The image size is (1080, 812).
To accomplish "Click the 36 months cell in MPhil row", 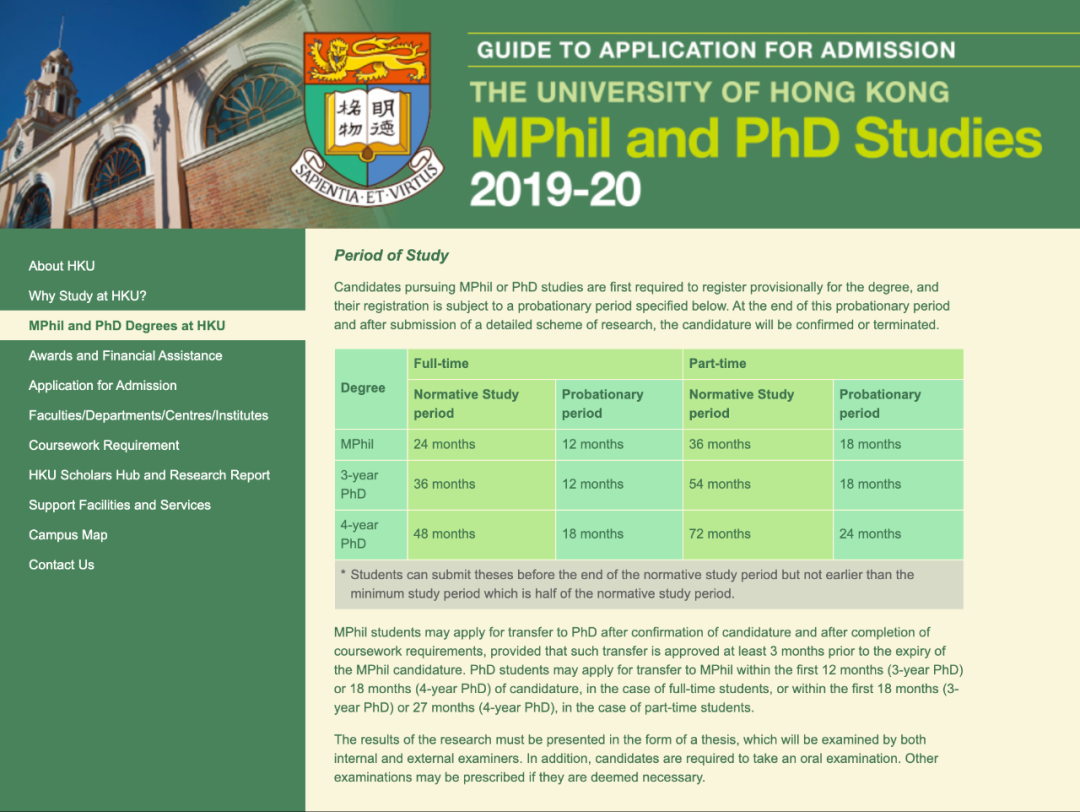I will 758,445.
